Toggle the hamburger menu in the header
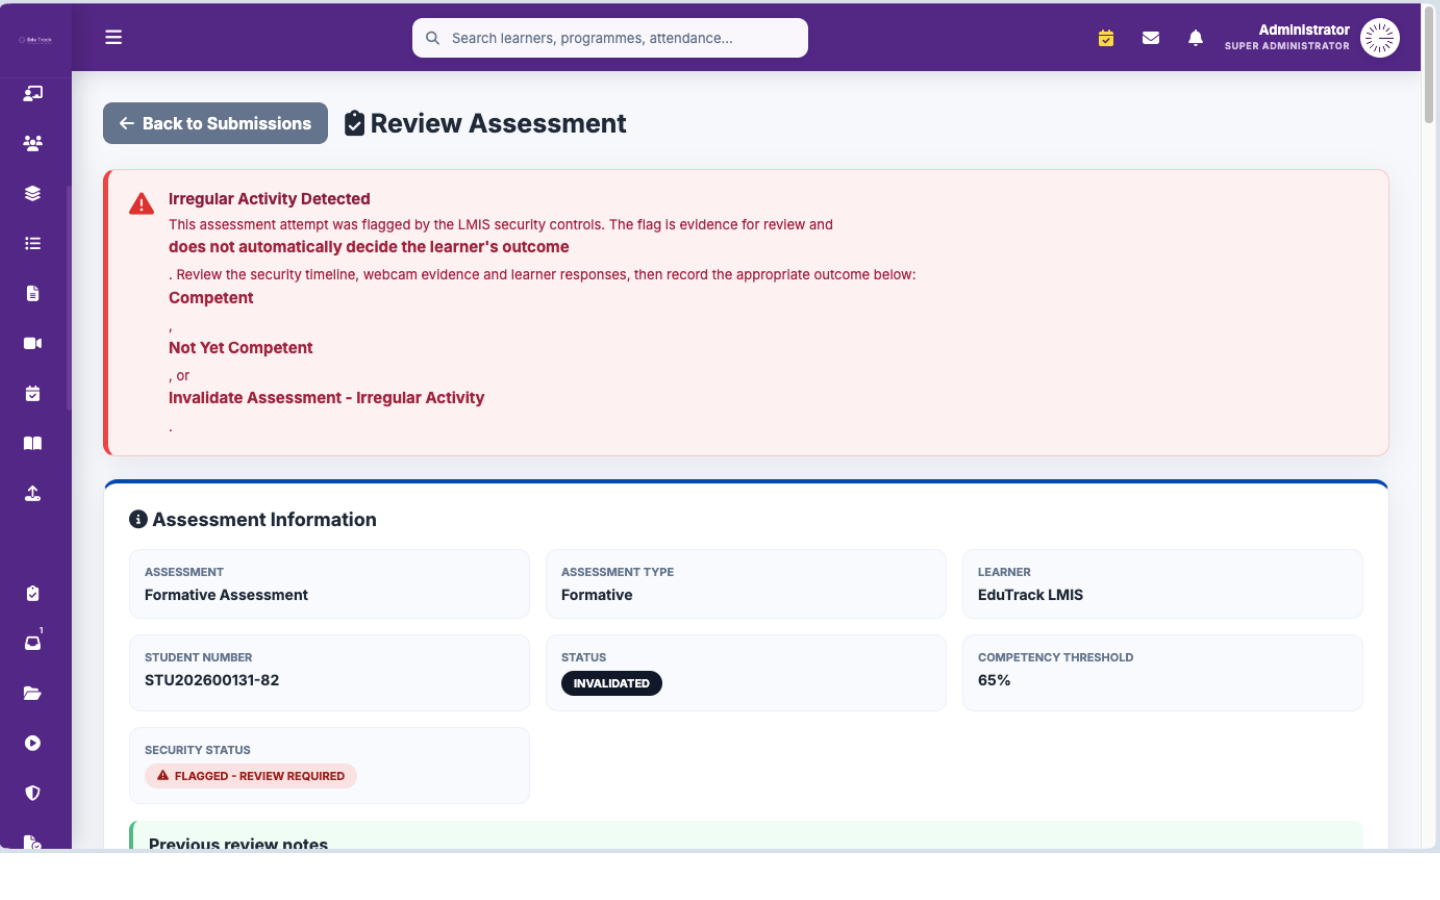 click(x=113, y=37)
